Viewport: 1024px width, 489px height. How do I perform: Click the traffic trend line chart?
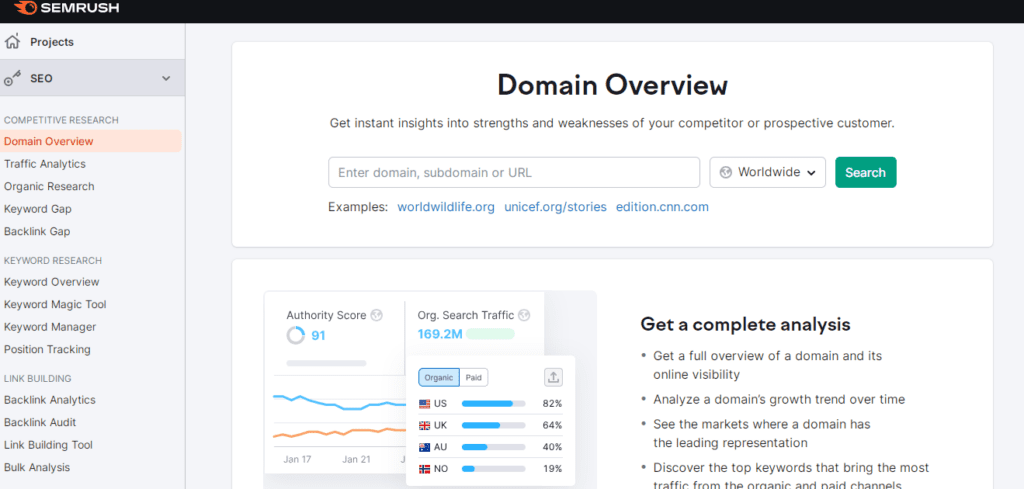coord(340,415)
